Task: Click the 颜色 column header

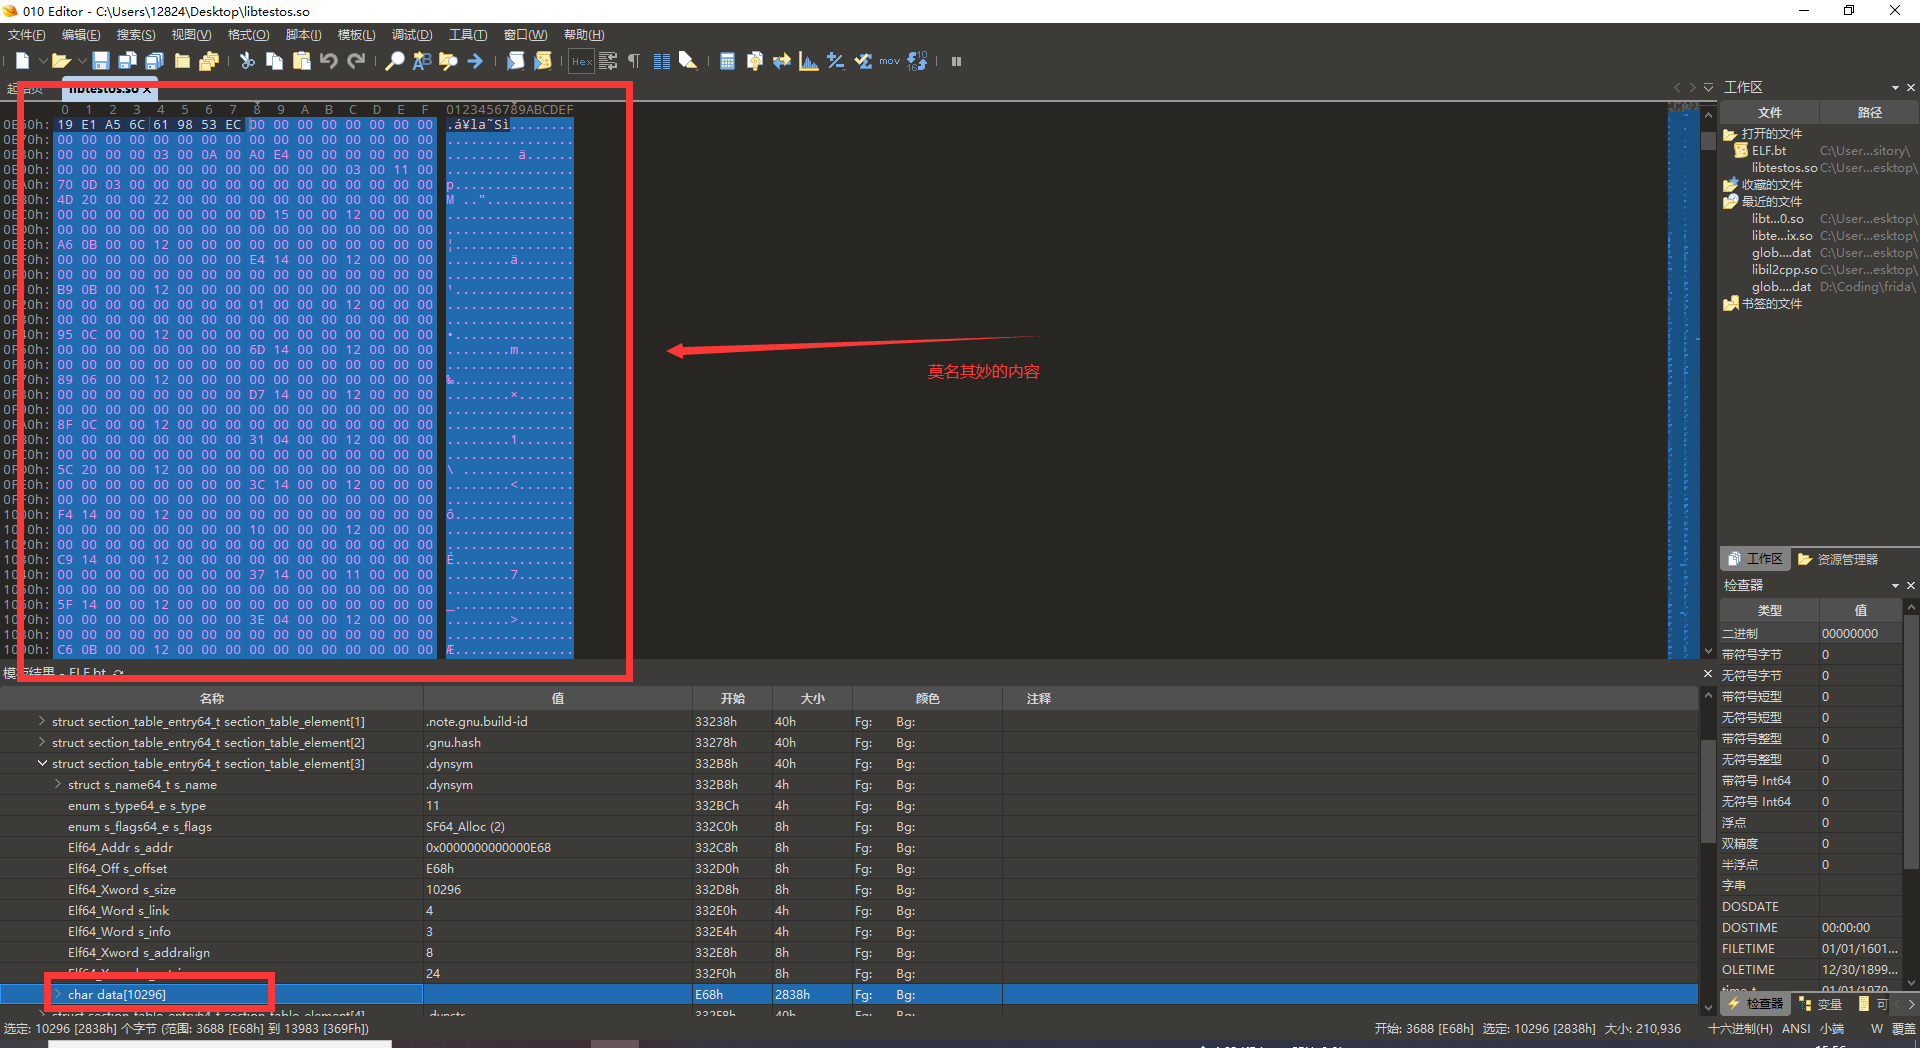Action: 927,698
